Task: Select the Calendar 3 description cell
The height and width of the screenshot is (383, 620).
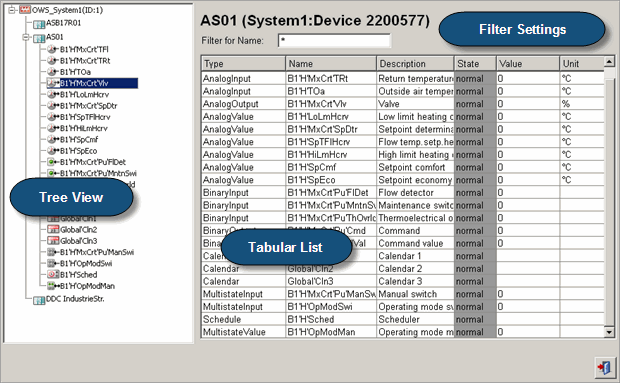Action: point(415,281)
